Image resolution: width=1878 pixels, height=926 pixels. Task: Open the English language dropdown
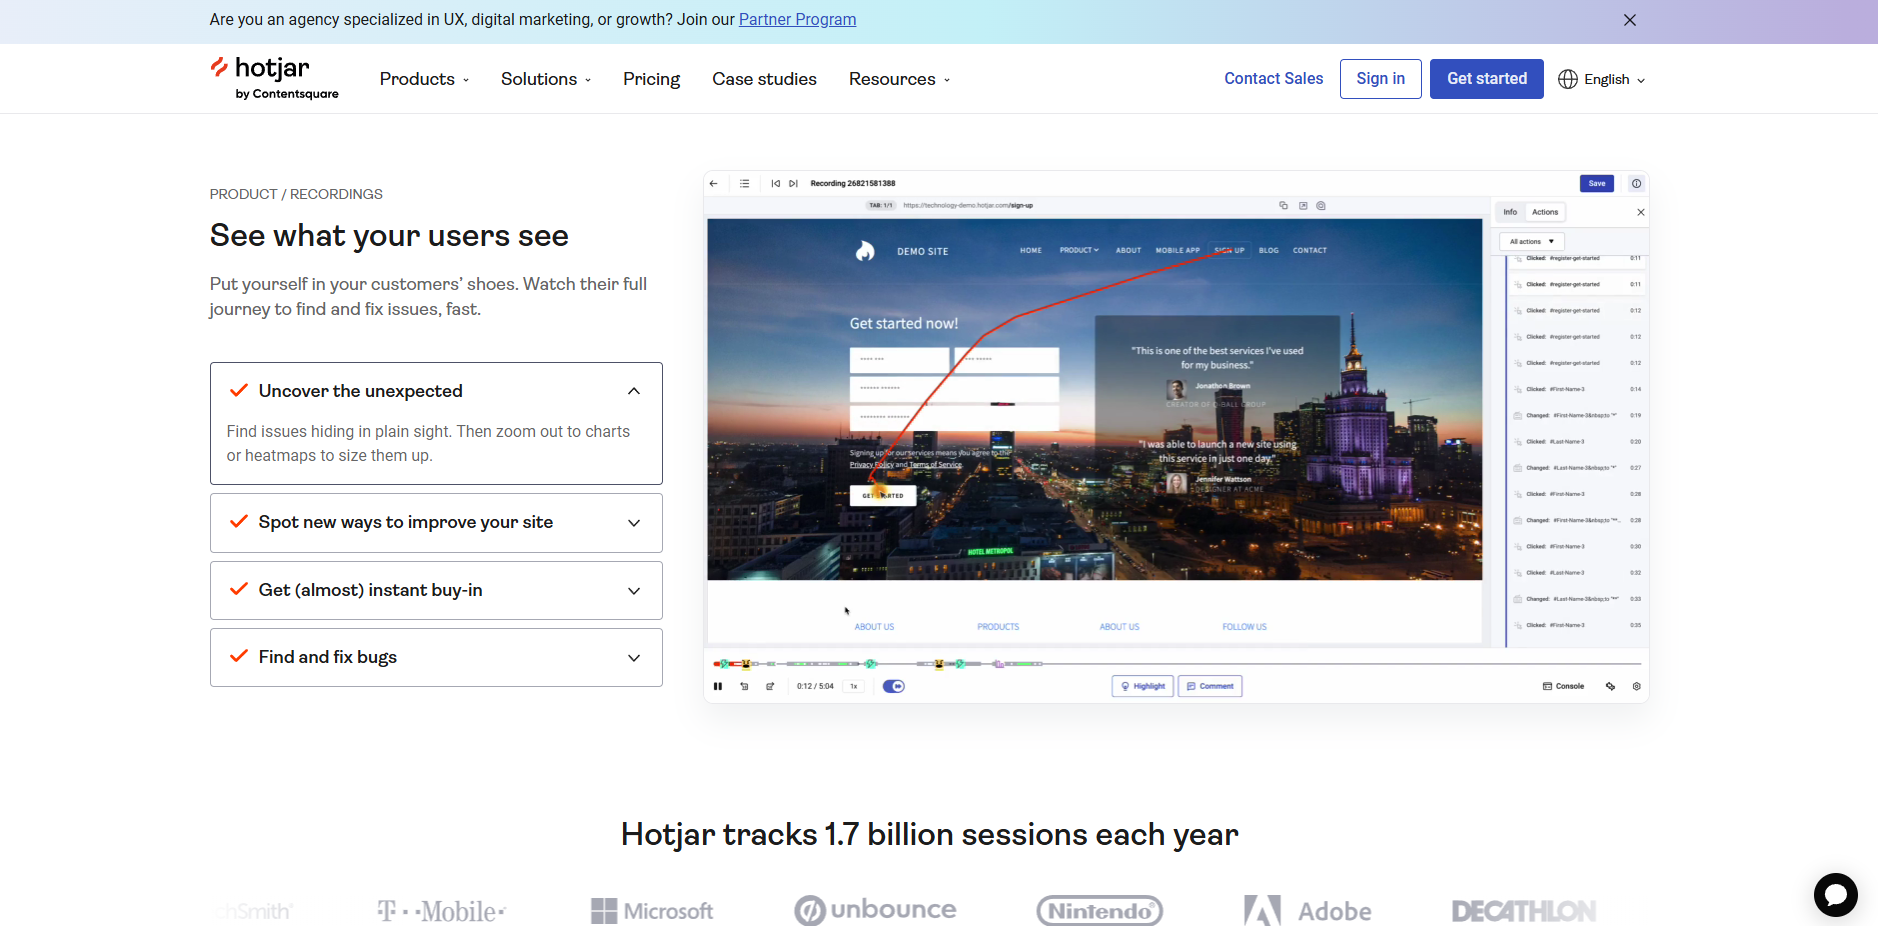click(x=1614, y=79)
